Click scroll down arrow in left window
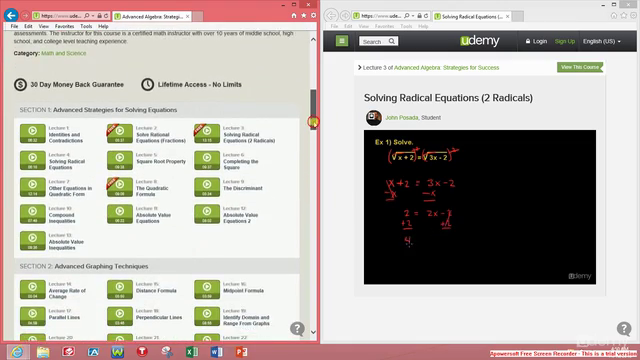Screen dimensions: 640x360 point(313,332)
